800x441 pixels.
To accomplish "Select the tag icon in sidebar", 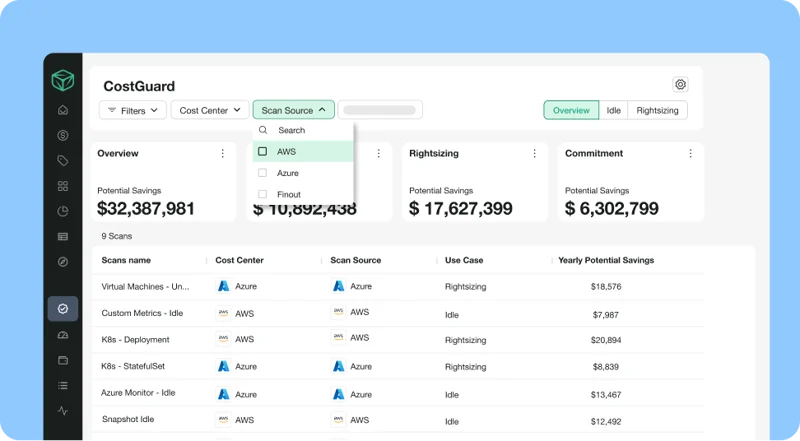I will point(63,161).
